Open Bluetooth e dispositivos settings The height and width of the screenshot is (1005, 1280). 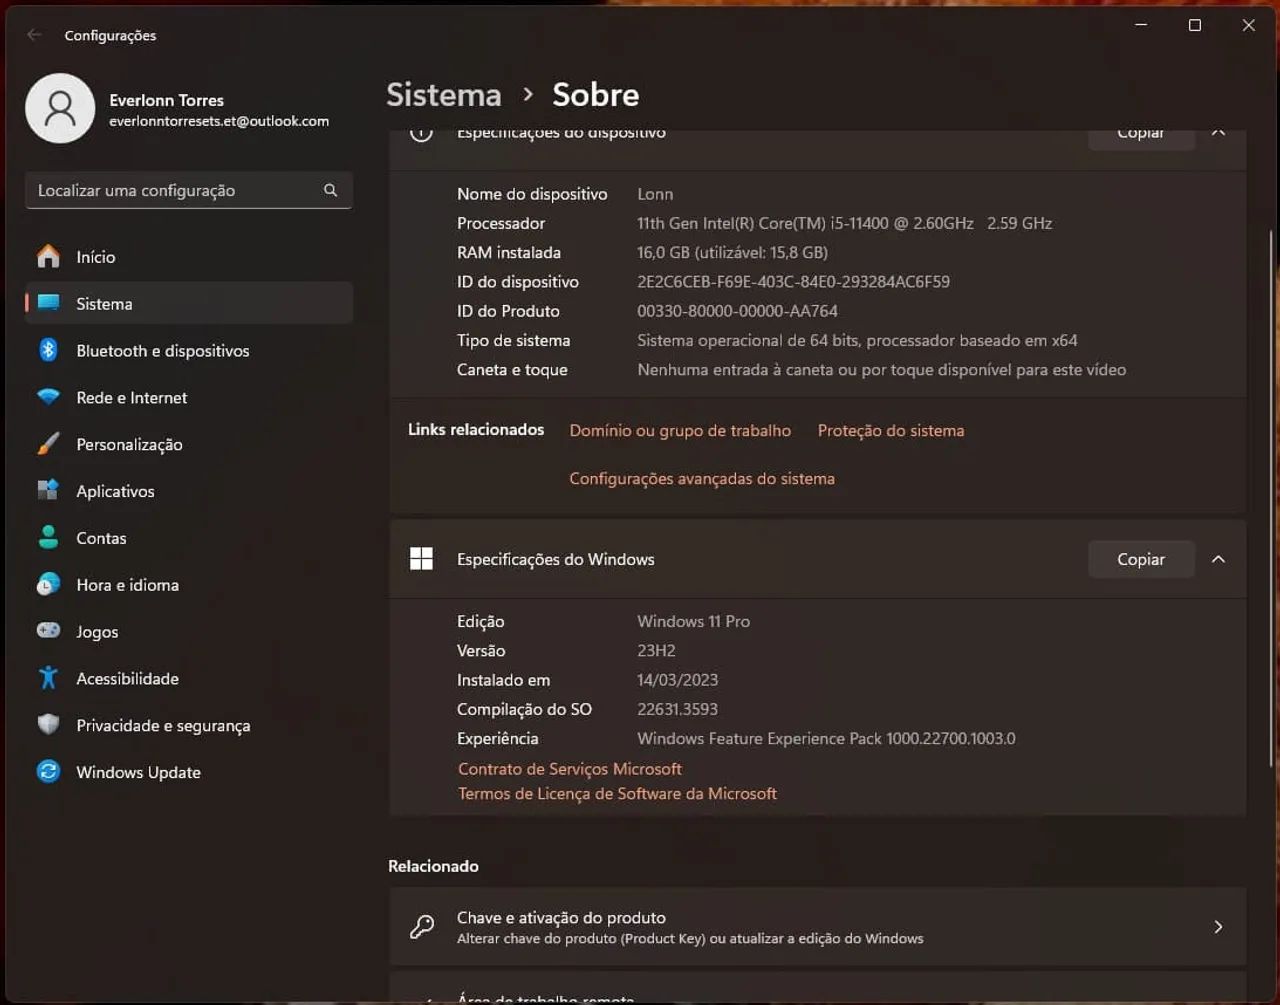[x=188, y=350]
